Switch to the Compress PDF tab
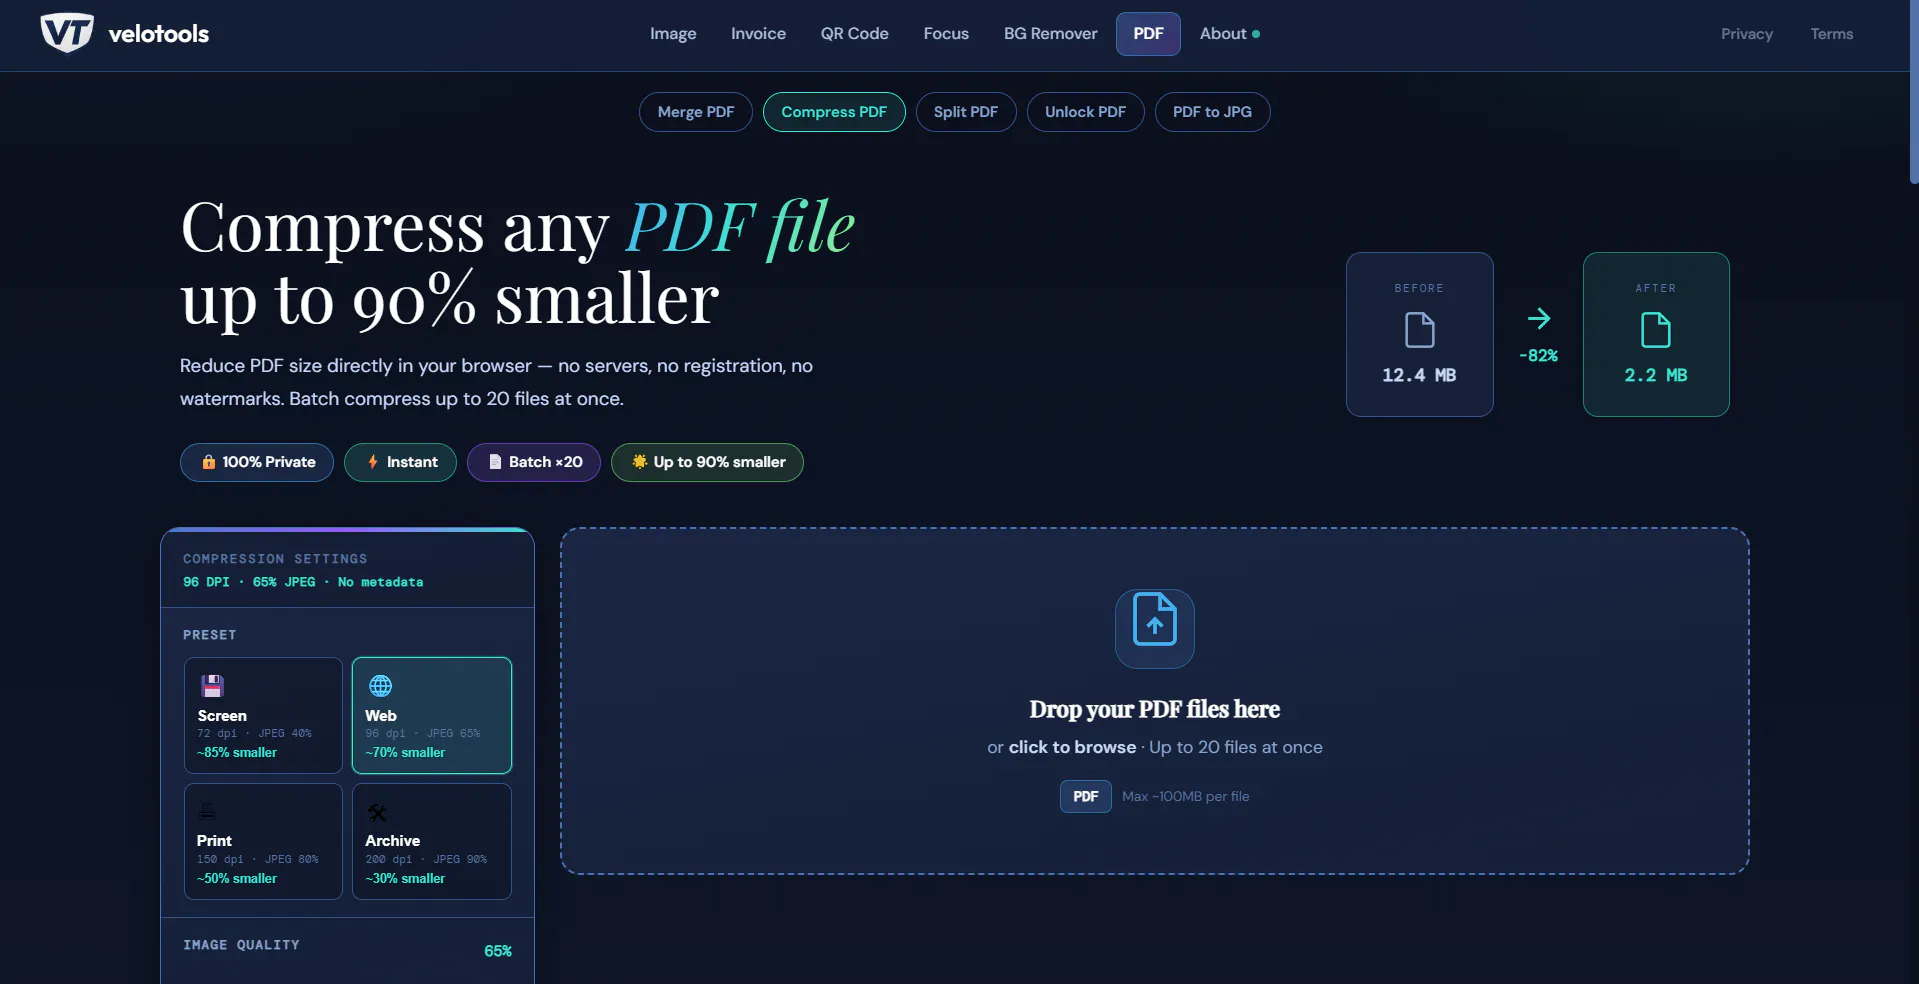Image resolution: width=1919 pixels, height=984 pixels. [x=834, y=112]
